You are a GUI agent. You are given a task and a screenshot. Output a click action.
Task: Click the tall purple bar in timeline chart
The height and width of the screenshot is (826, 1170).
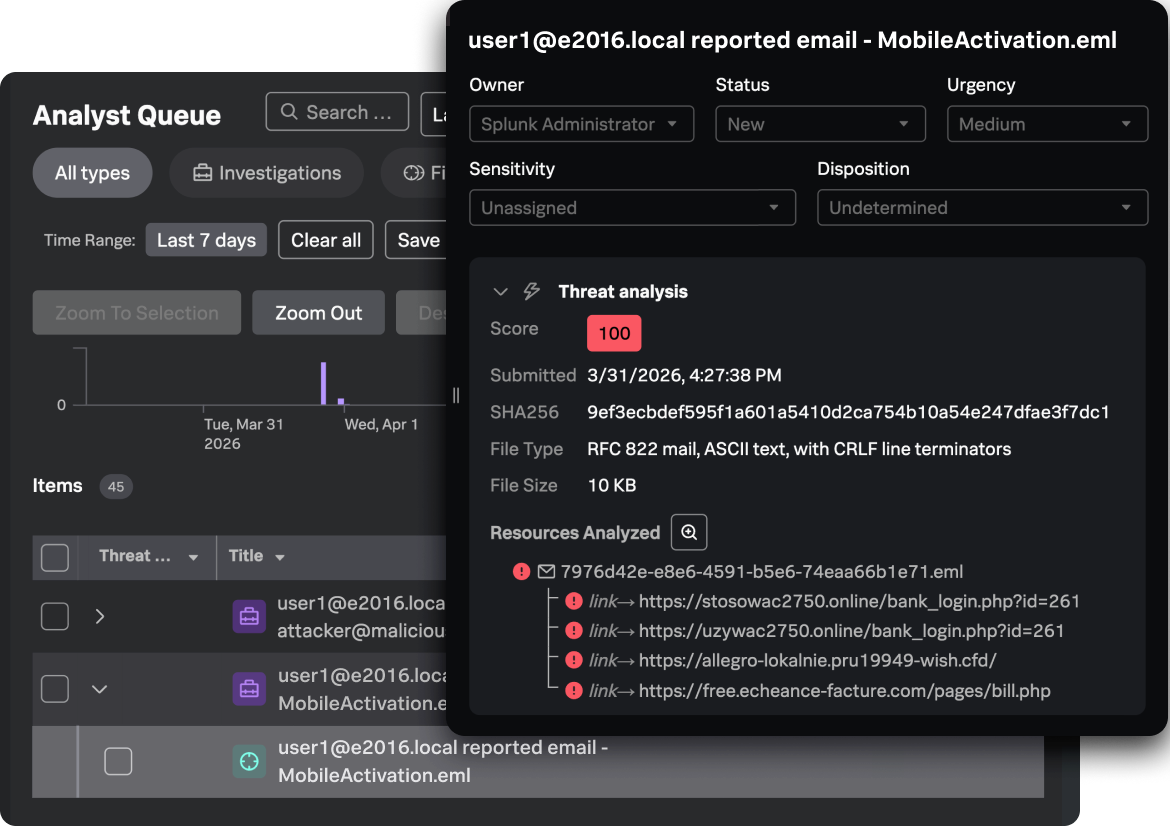click(323, 384)
